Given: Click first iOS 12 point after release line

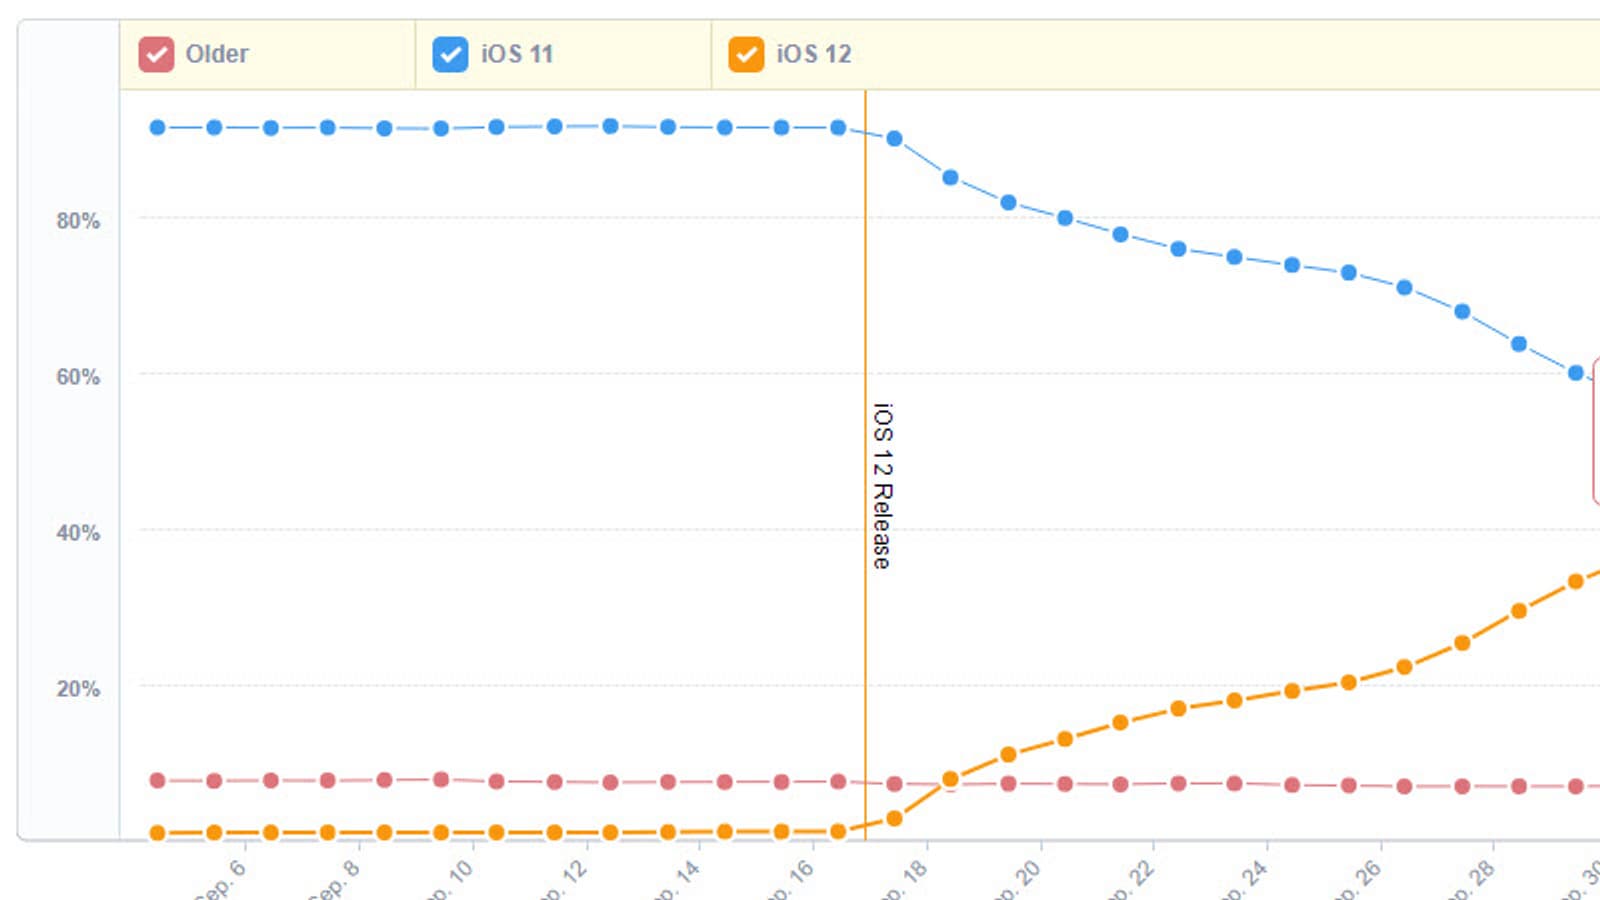Looking at the screenshot, I should pyautogui.click(x=894, y=819).
